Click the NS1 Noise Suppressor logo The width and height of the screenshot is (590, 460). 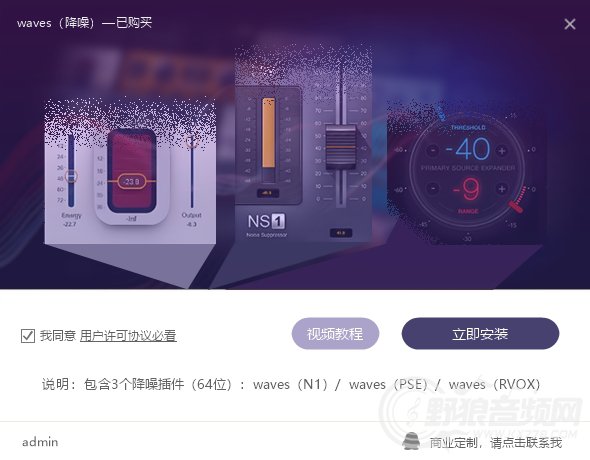tap(266, 225)
